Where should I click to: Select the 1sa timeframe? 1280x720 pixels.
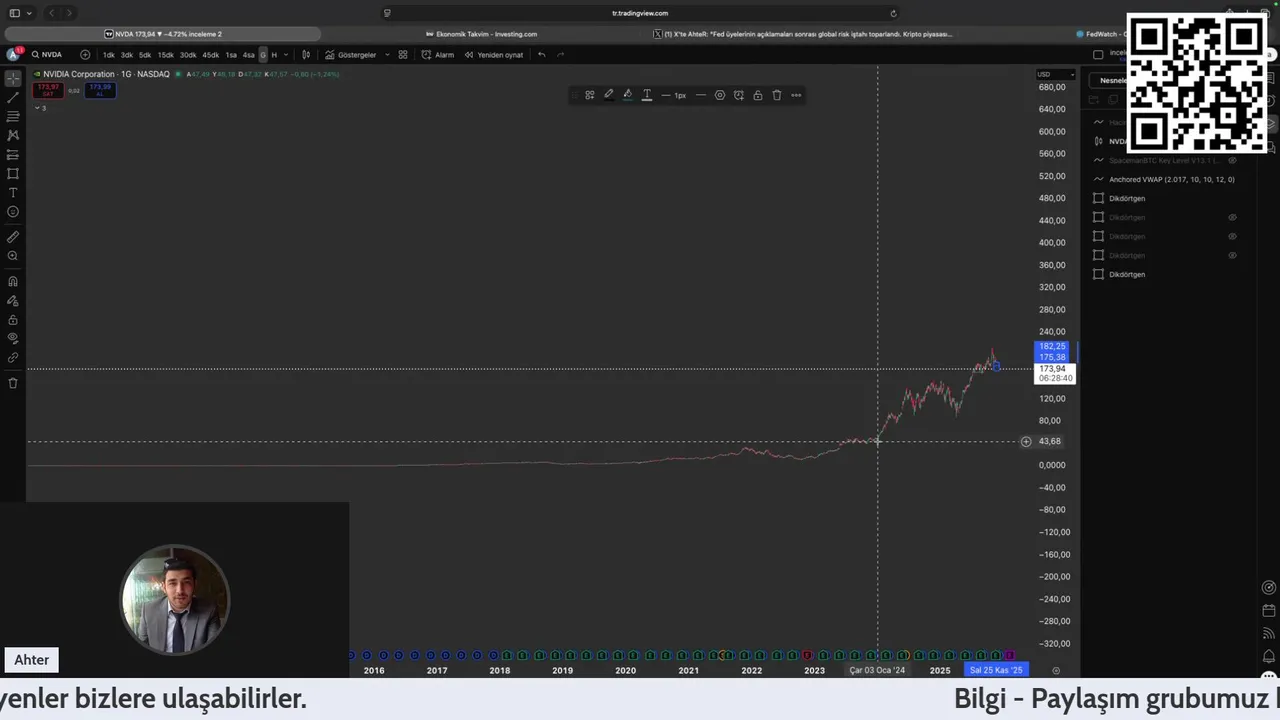(231, 55)
